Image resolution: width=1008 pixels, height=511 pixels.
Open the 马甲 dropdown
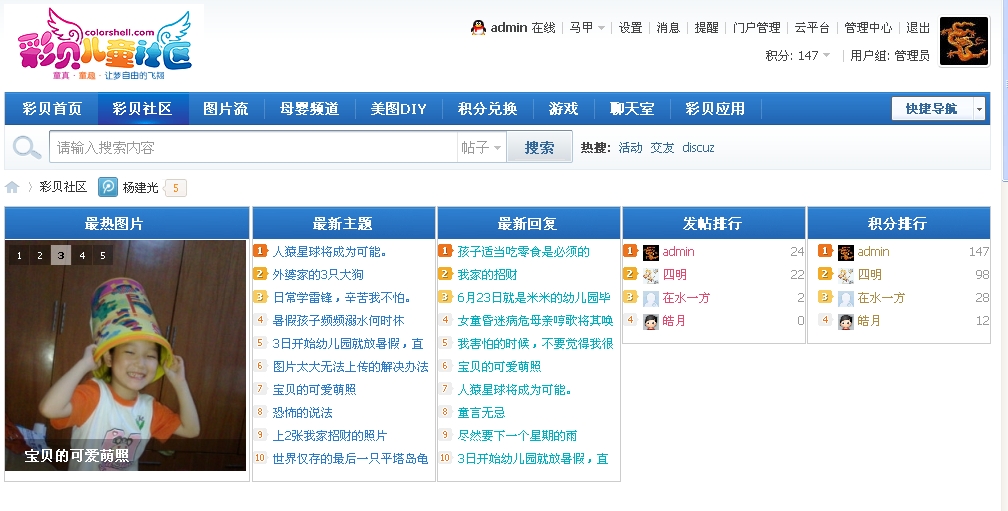click(x=587, y=28)
